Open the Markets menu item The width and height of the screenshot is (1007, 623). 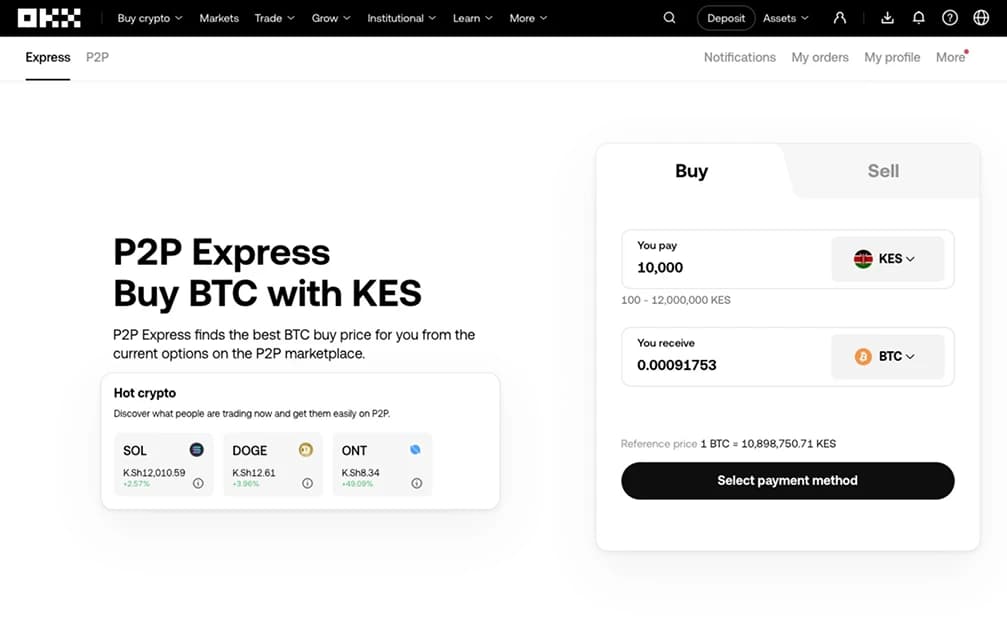click(219, 18)
